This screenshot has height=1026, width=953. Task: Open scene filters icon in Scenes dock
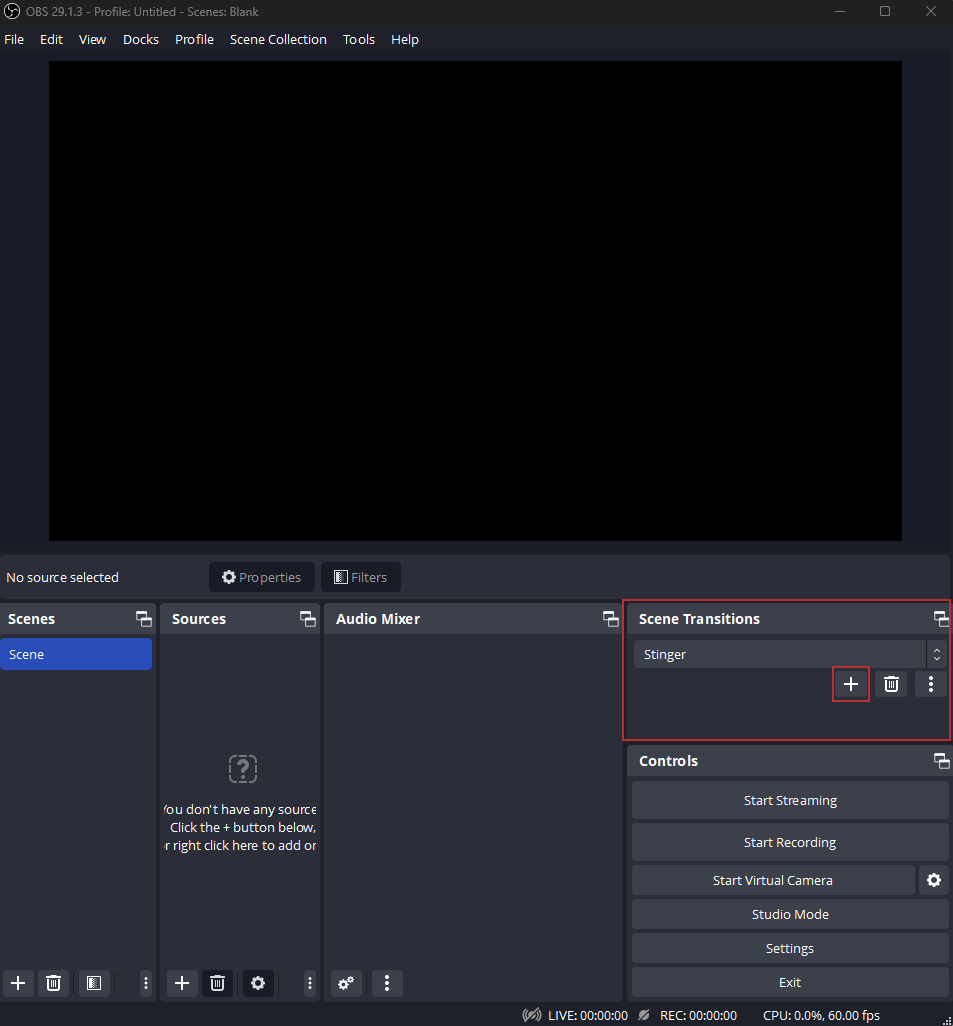tap(93, 983)
